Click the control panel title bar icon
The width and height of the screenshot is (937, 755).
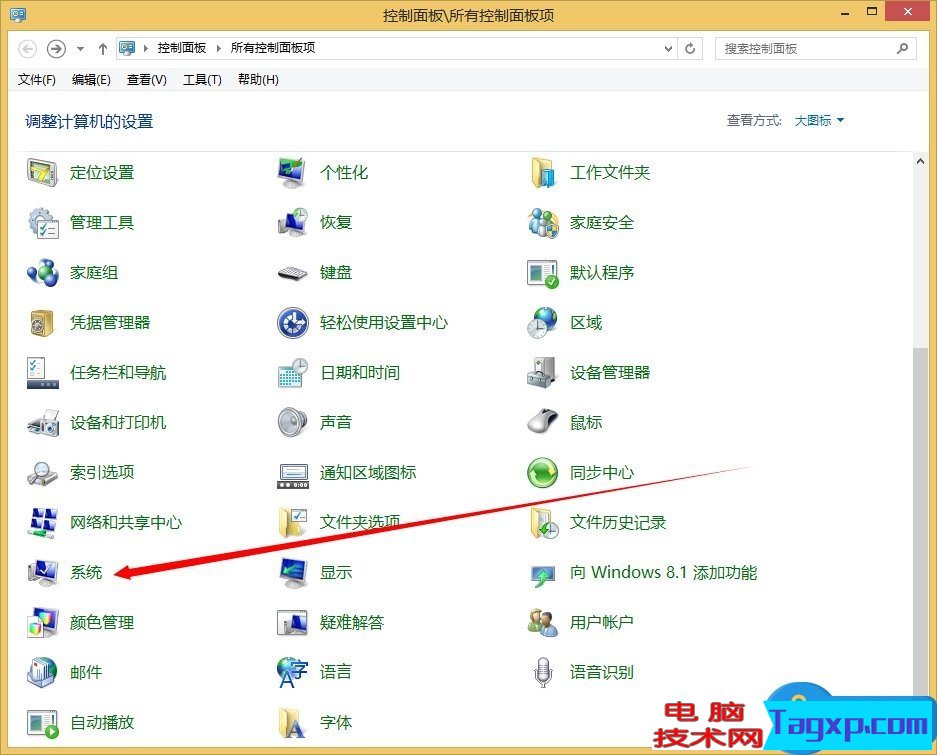18,14
